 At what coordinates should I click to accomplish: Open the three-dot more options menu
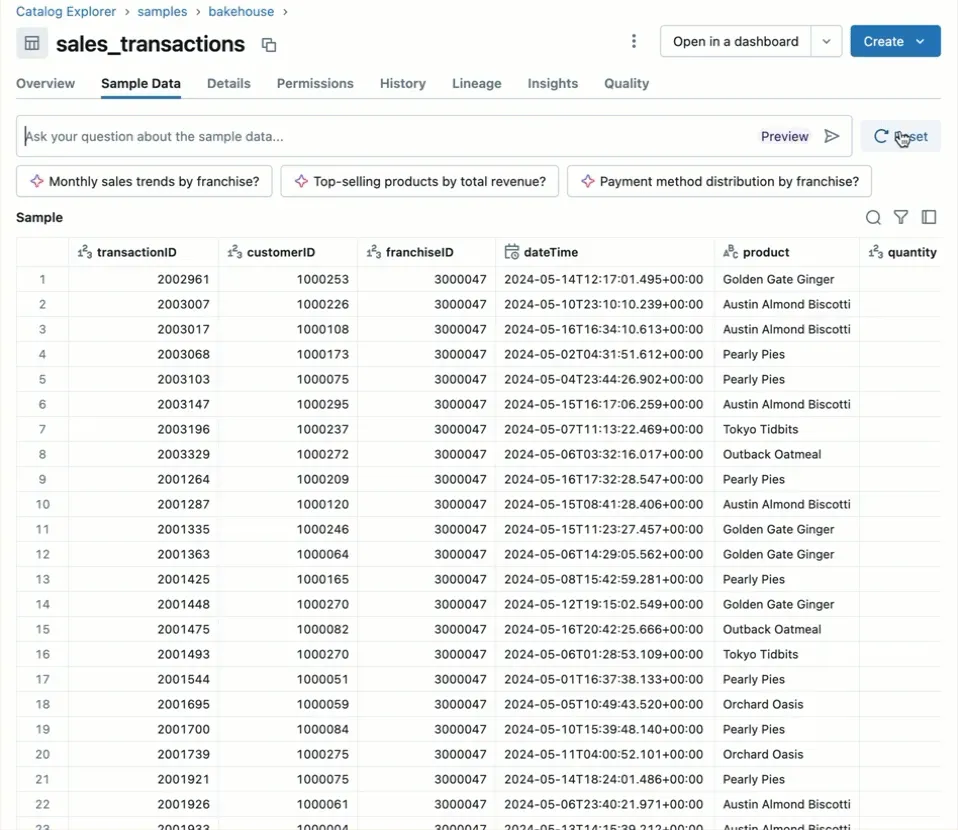pyautogui.click(x=634, y=41)
